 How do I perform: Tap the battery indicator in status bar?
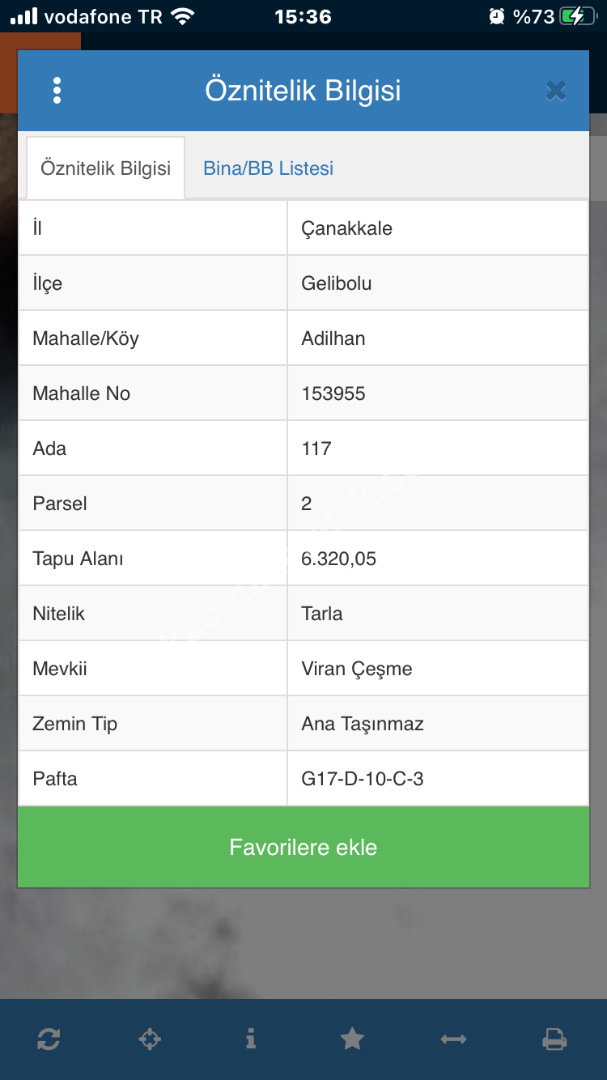[x=575, y=16]
